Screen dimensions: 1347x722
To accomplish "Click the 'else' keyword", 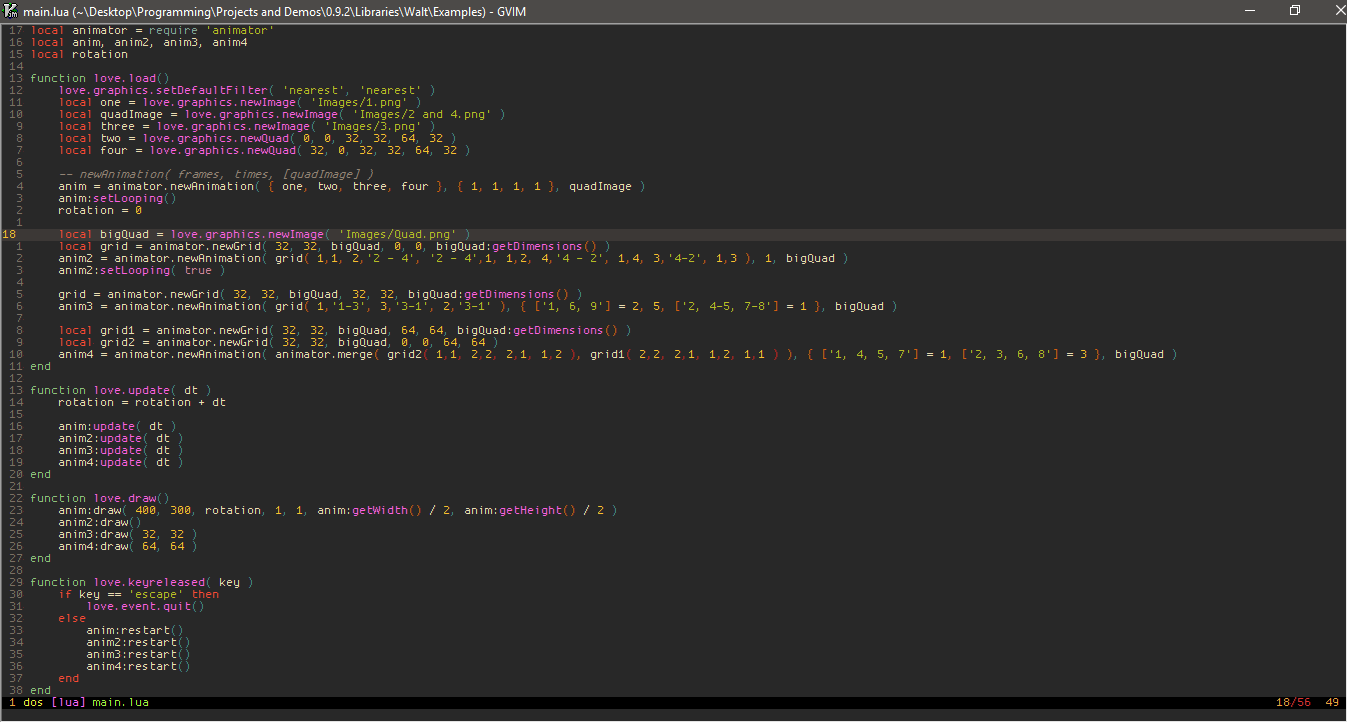I will pos(72,618).
